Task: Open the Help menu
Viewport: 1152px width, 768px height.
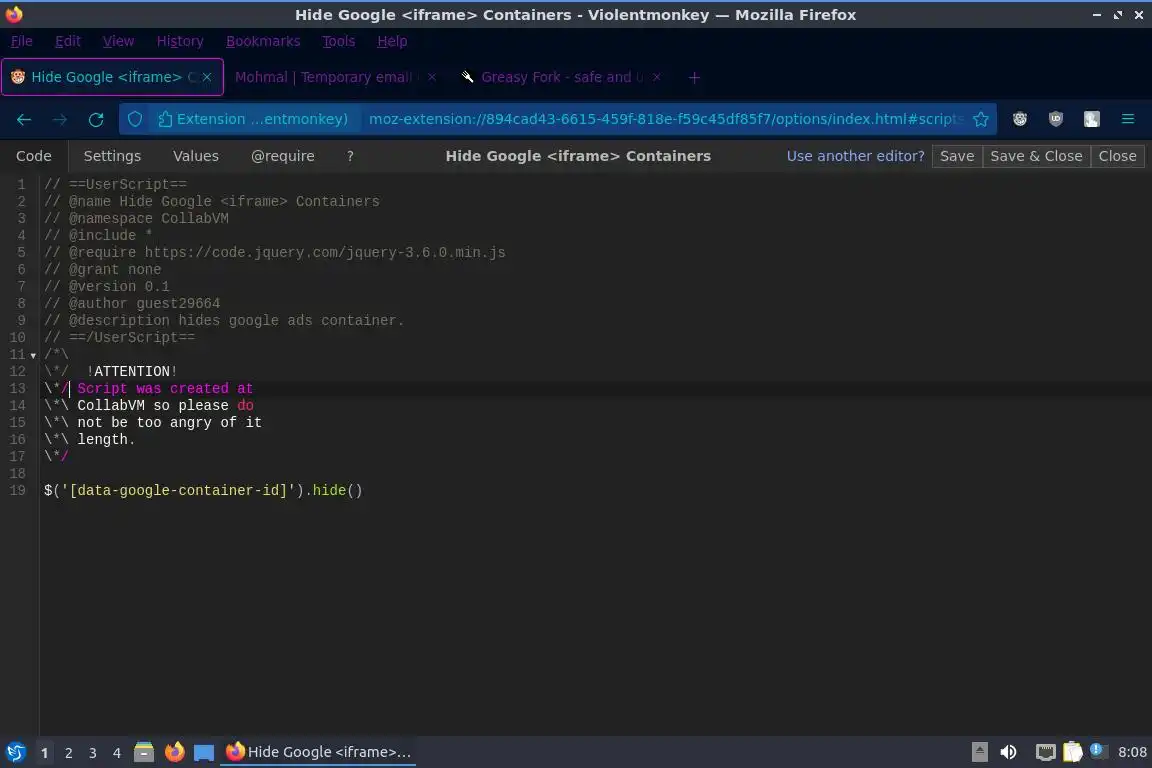Action: [392, 41]
